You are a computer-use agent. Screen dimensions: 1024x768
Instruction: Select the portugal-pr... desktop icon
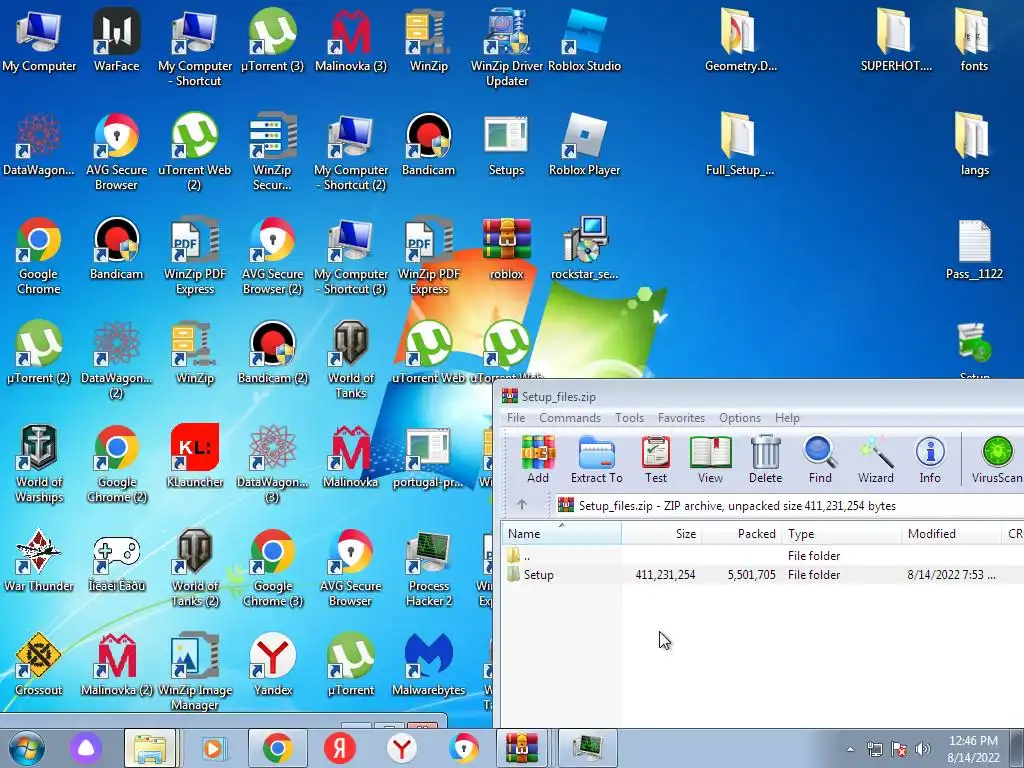[428, 456]
